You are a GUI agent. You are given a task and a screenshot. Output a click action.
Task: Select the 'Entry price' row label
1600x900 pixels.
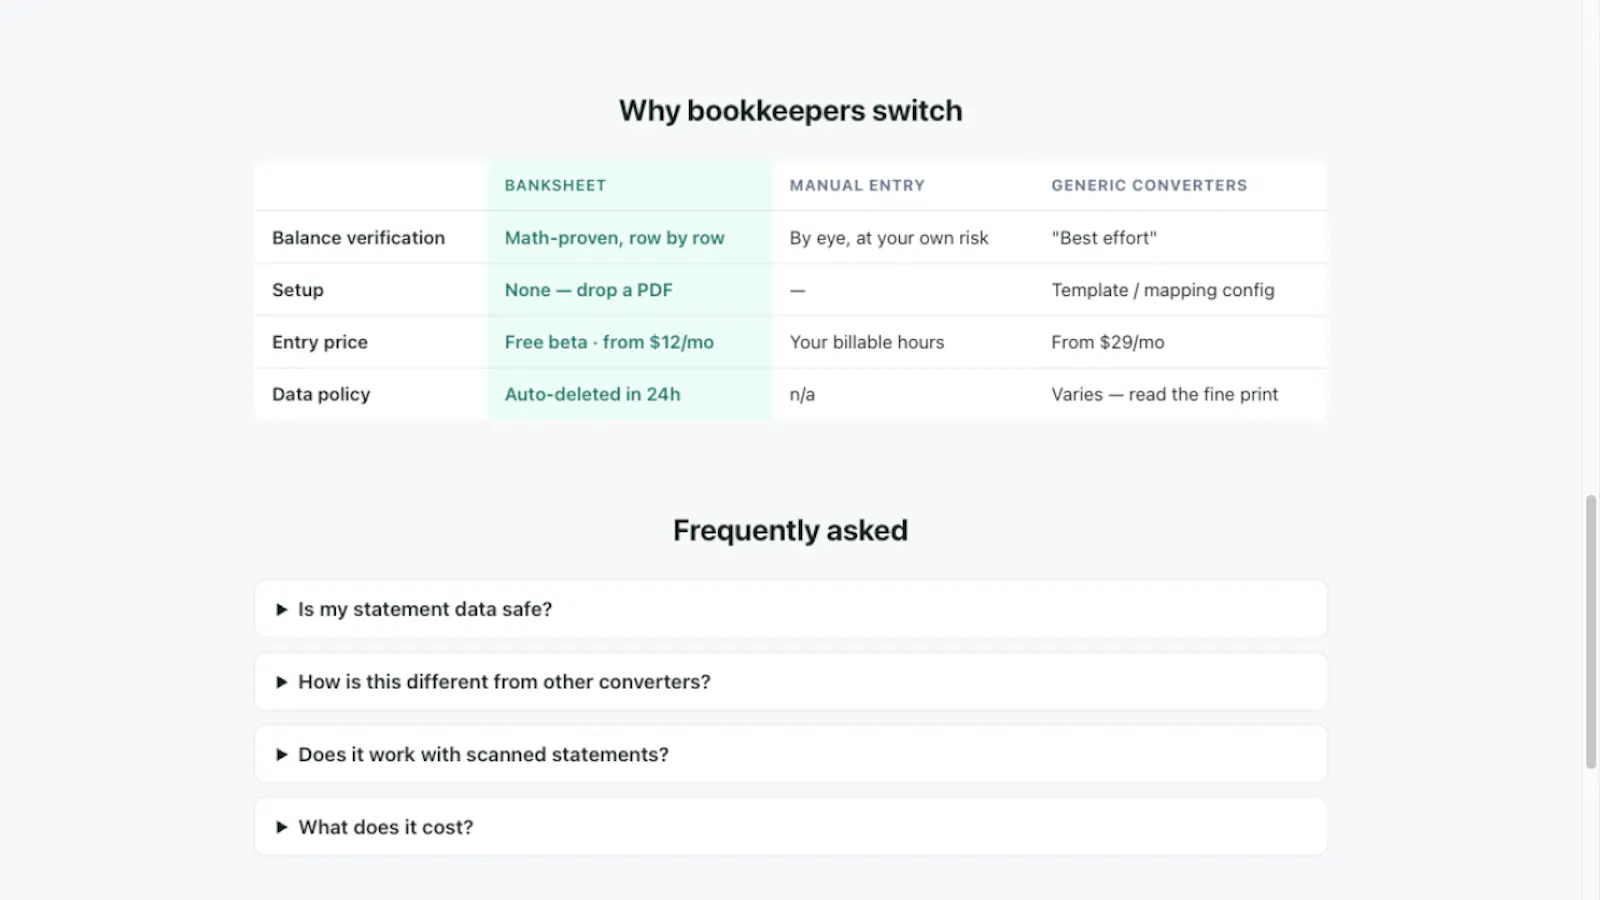click(x=371, y=342)
